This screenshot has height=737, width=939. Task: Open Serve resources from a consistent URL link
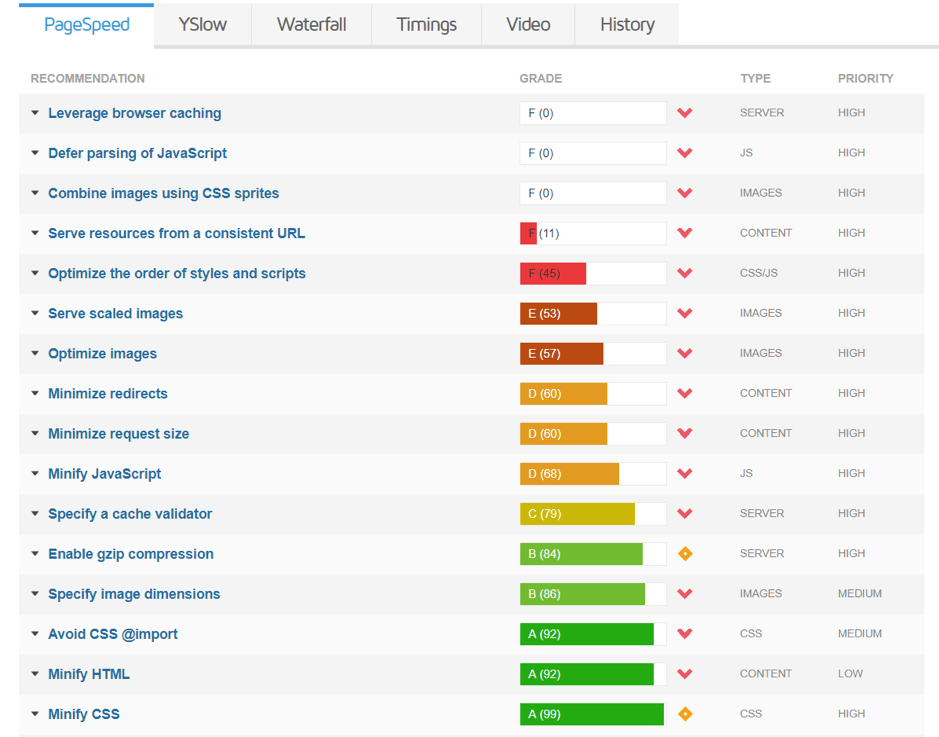click(x=176, y=233)
